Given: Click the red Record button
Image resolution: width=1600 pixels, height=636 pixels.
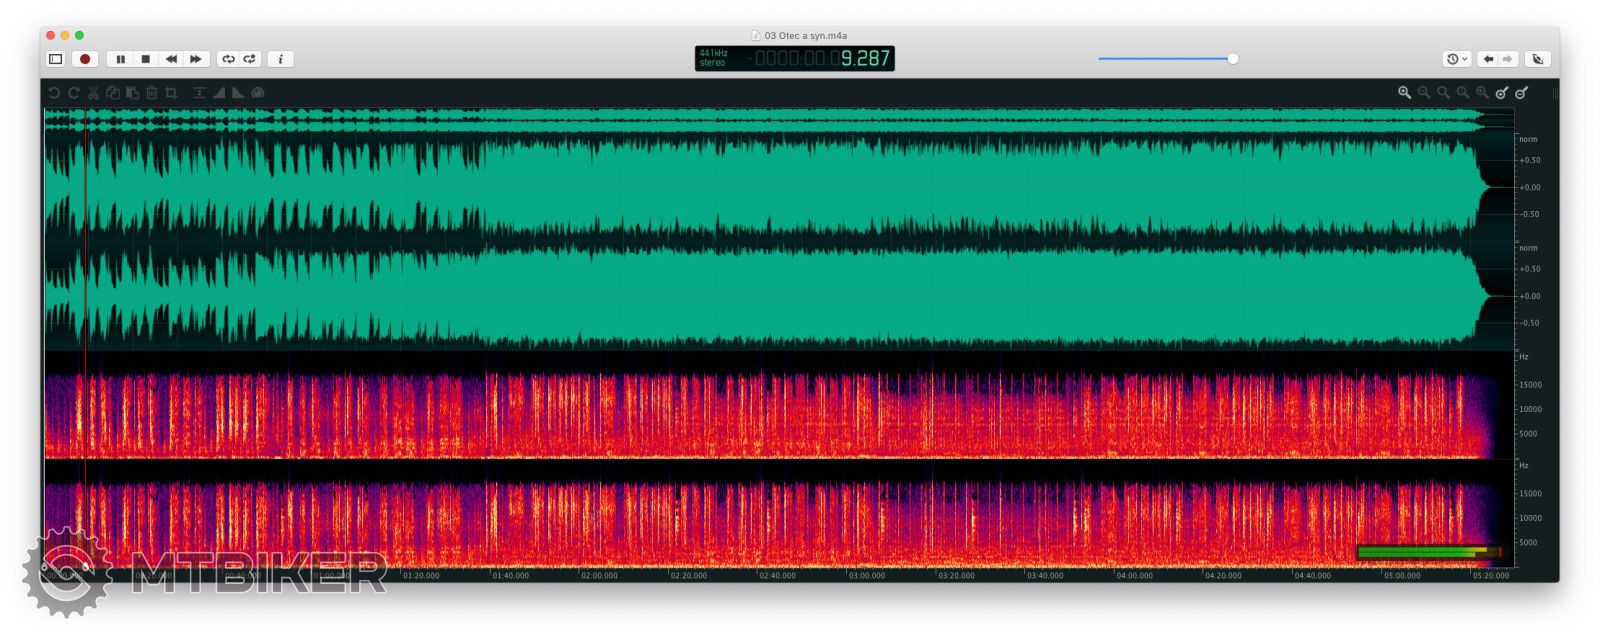Looking at the screenshot, I should point(85,59).
